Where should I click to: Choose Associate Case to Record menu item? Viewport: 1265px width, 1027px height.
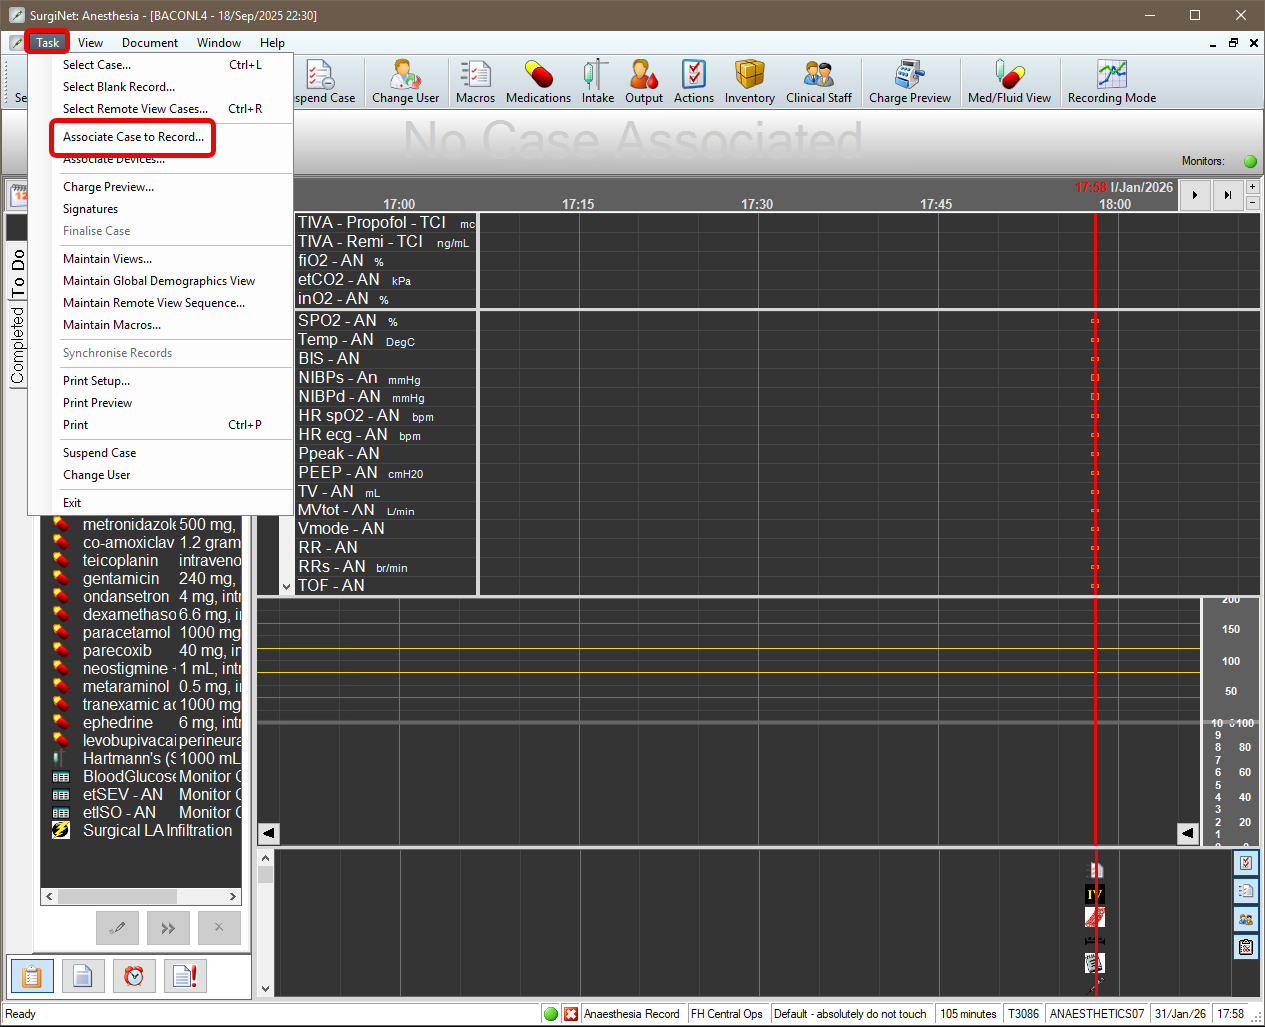click(133, 137)
